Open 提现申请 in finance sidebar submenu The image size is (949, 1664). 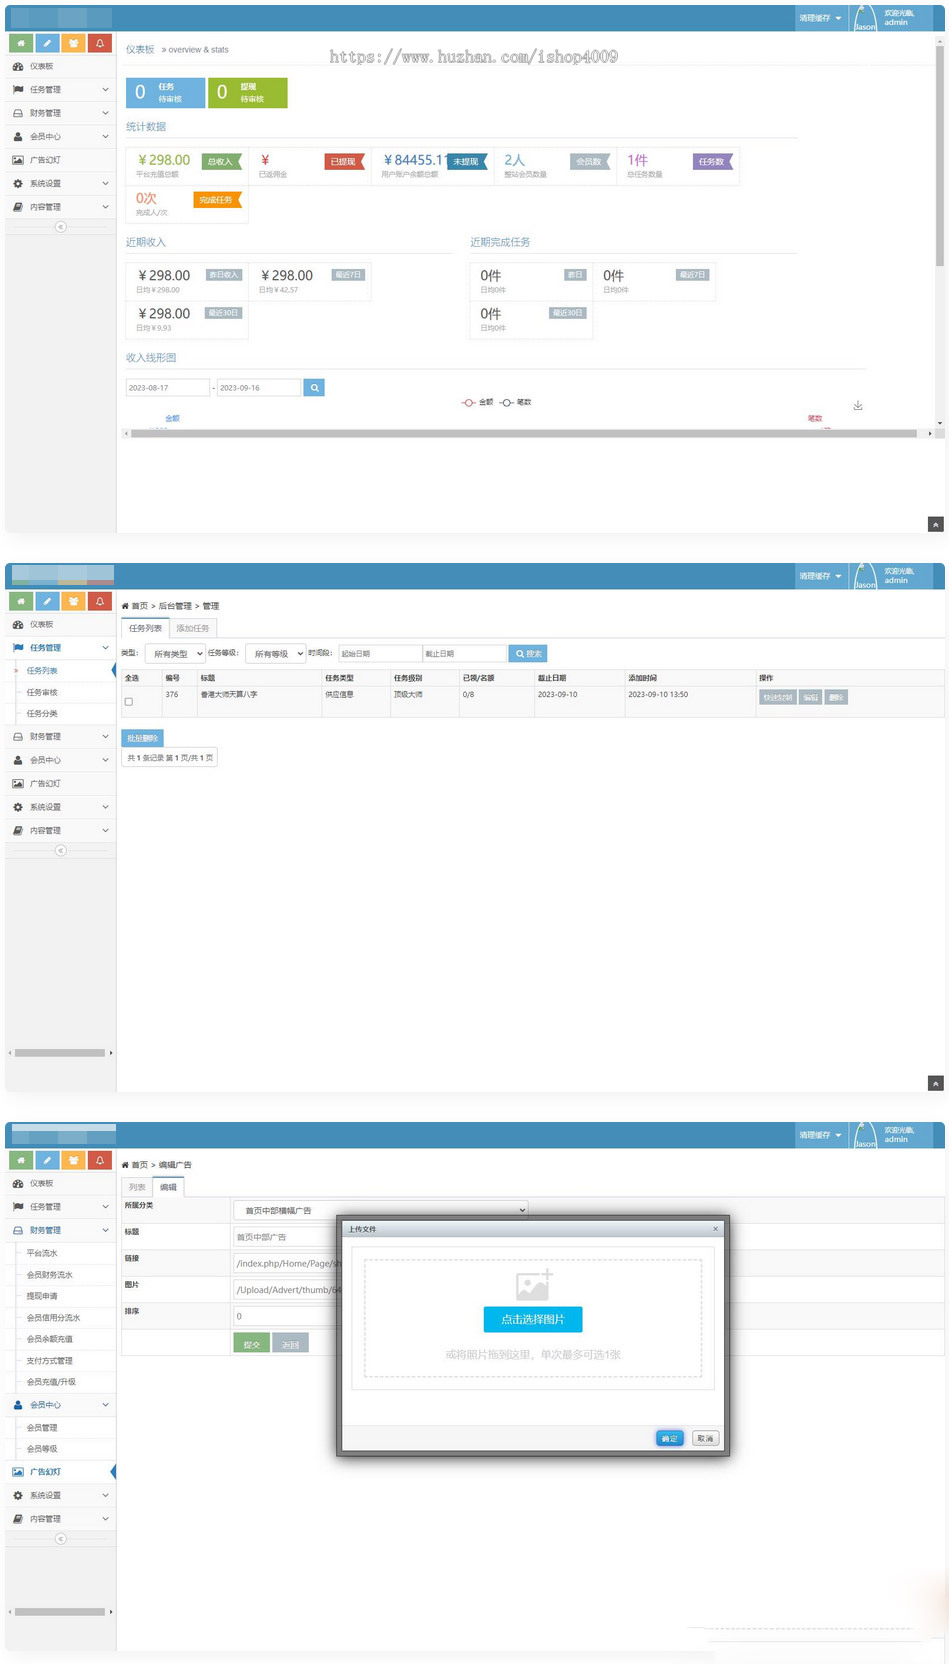click(x=42, y=1296)
